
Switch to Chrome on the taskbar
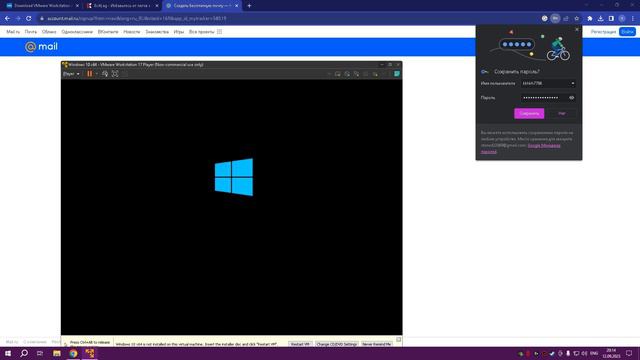[73, 353]
